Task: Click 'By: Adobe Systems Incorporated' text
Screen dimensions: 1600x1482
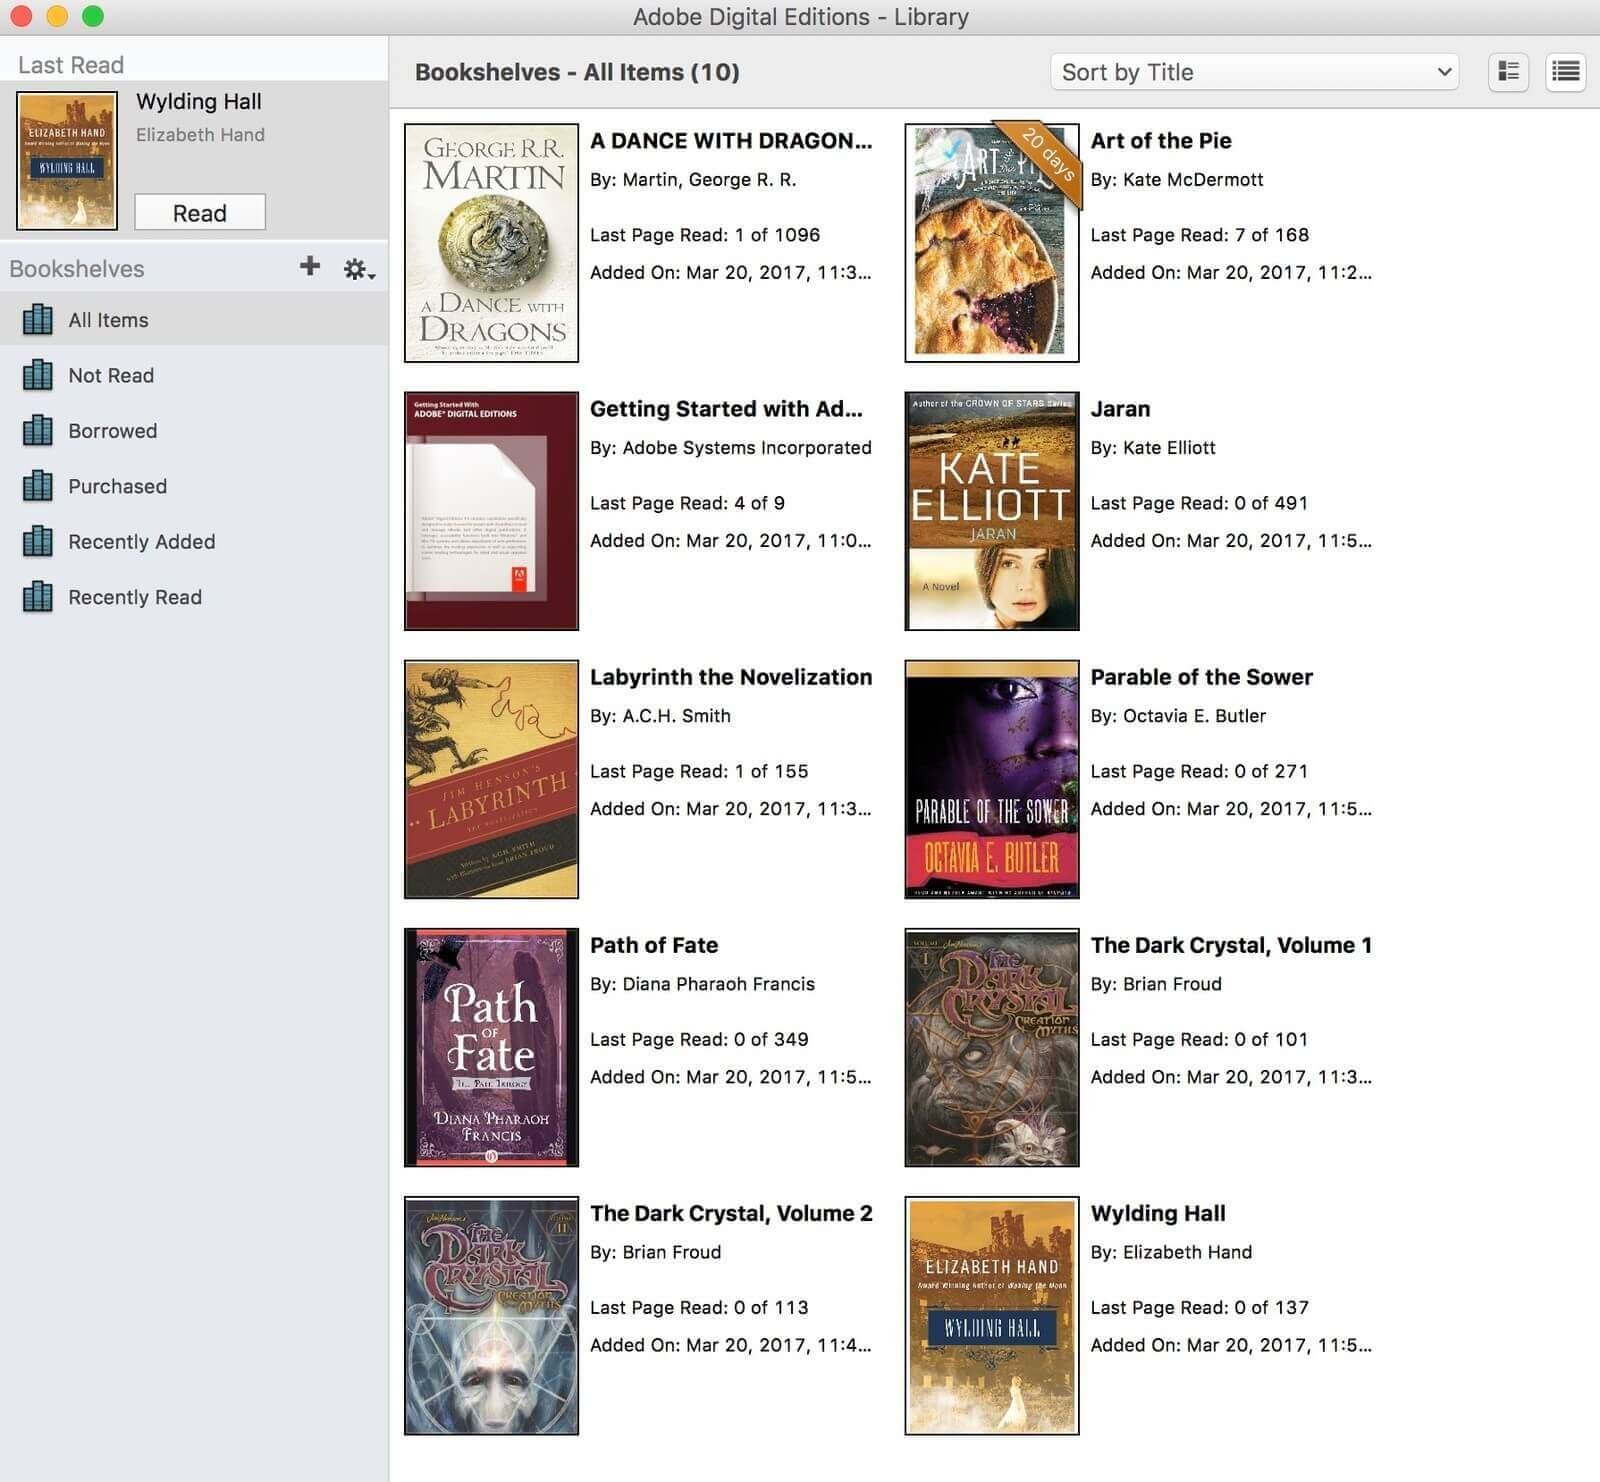Action: [731, 448]
